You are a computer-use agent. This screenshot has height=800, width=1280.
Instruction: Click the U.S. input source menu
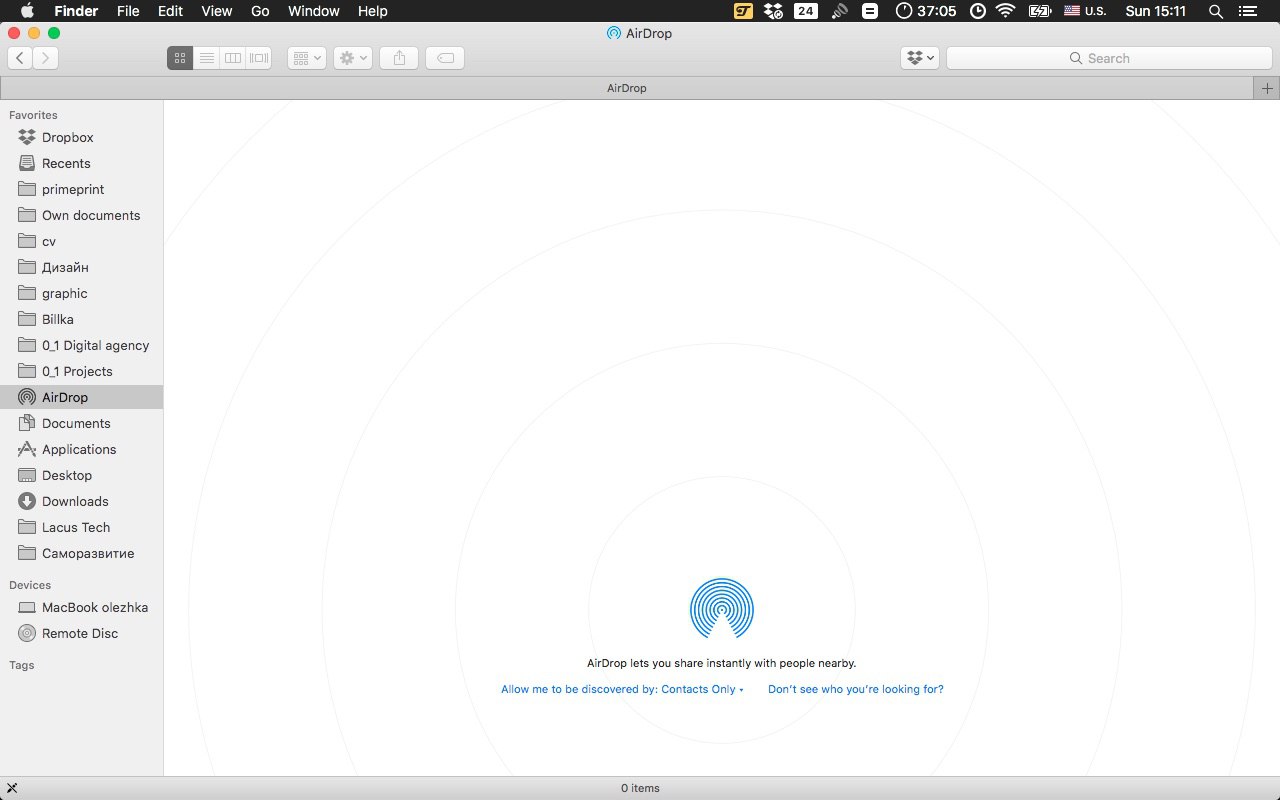click(1085, 11)
